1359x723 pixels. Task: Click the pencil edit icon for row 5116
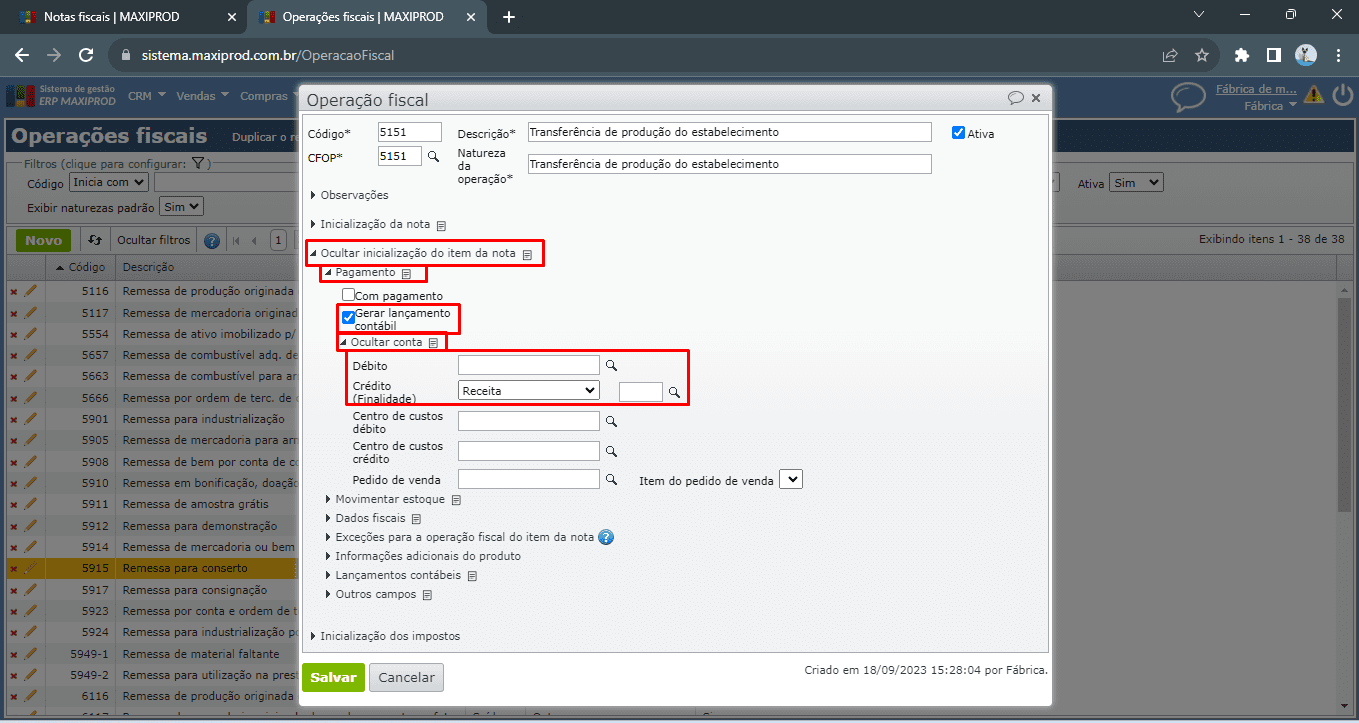30,291
